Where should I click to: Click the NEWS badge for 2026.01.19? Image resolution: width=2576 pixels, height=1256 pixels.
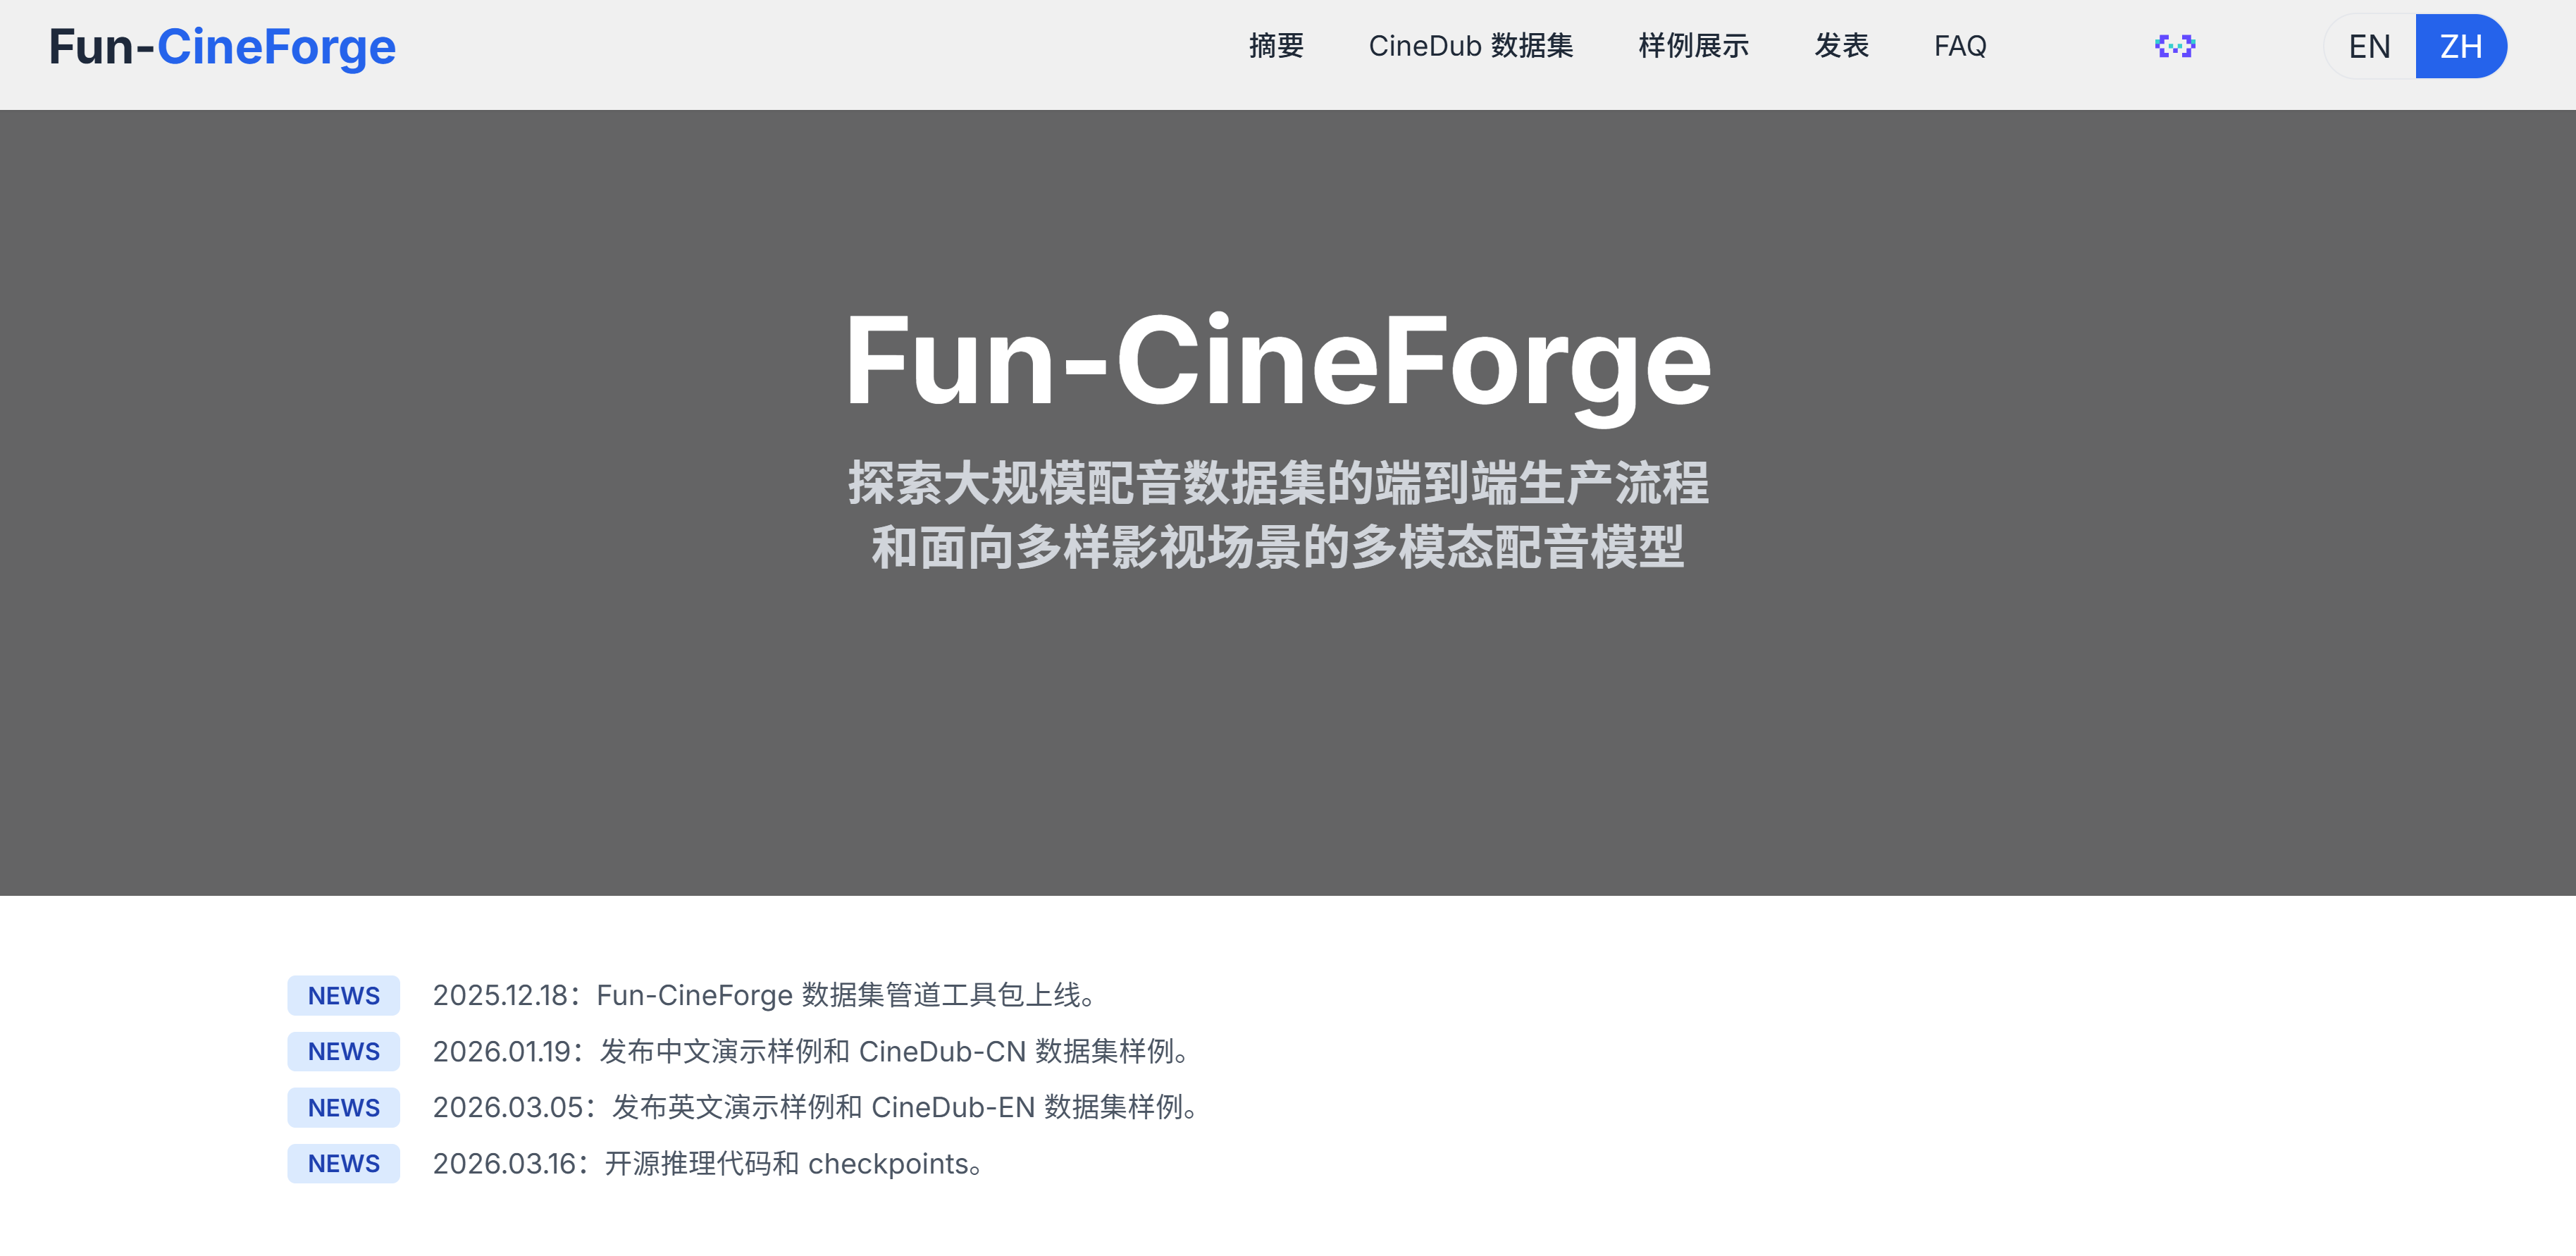343,1052
